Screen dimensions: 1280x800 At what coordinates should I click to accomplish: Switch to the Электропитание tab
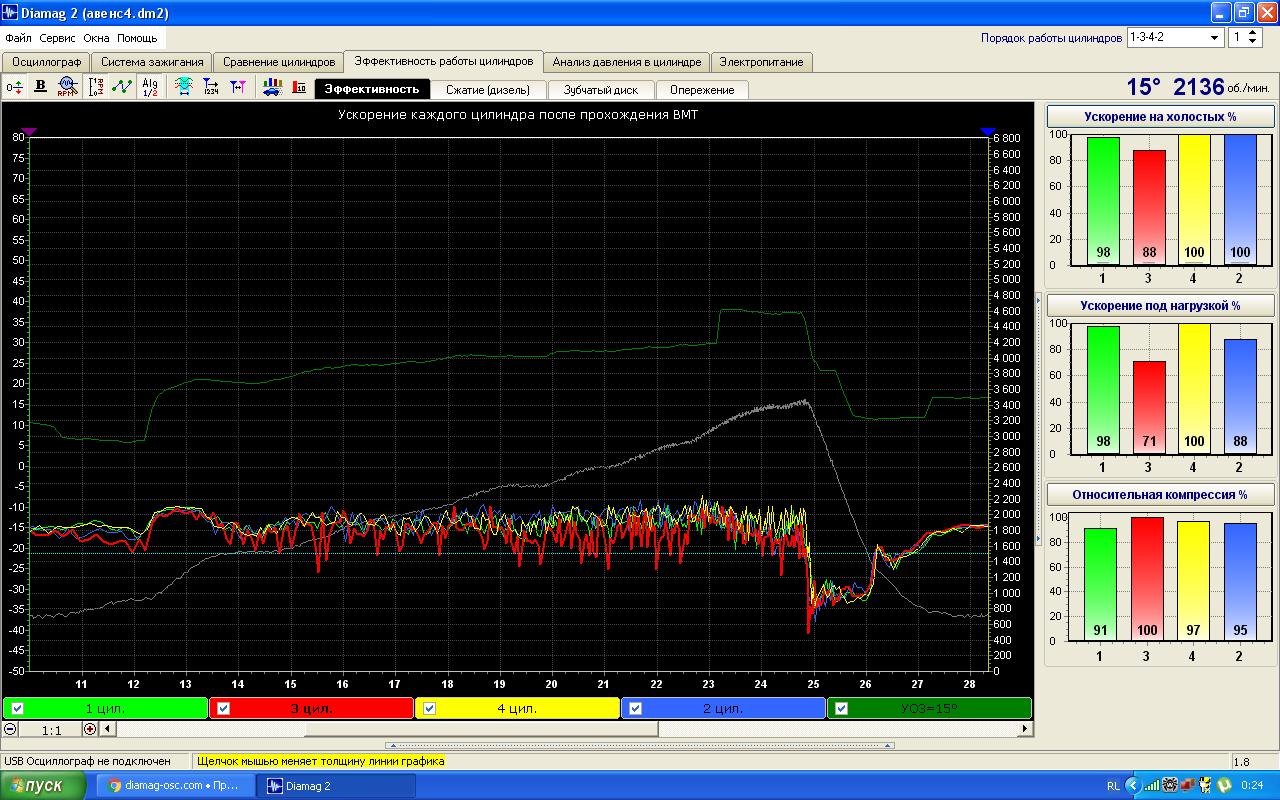coord(762,62)
